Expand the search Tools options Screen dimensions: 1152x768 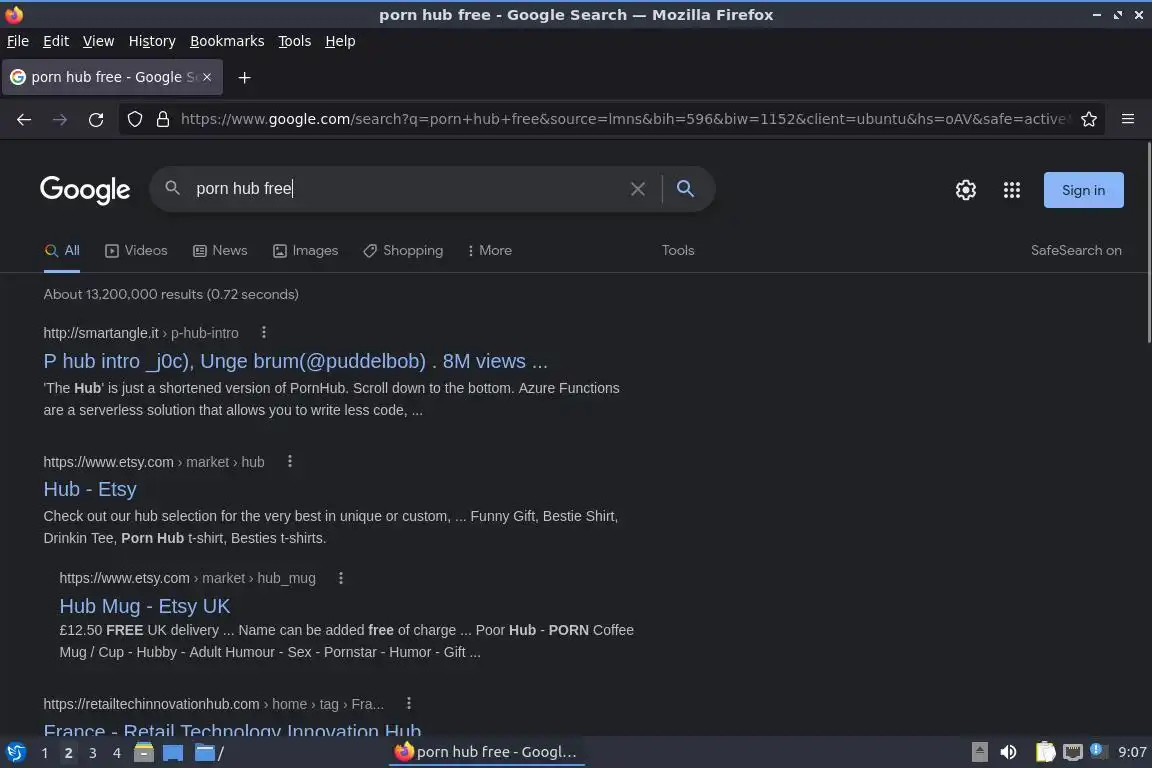tap(677, 251)
